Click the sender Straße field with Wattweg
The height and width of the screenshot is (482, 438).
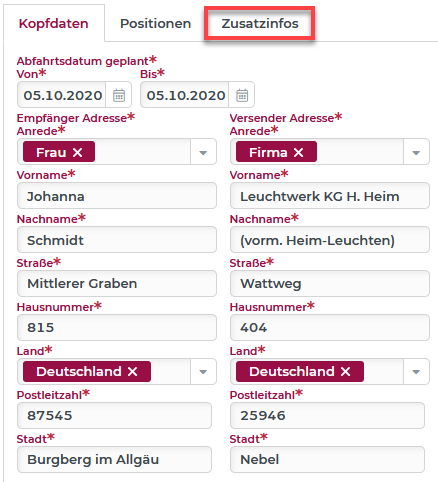point(330,283)
